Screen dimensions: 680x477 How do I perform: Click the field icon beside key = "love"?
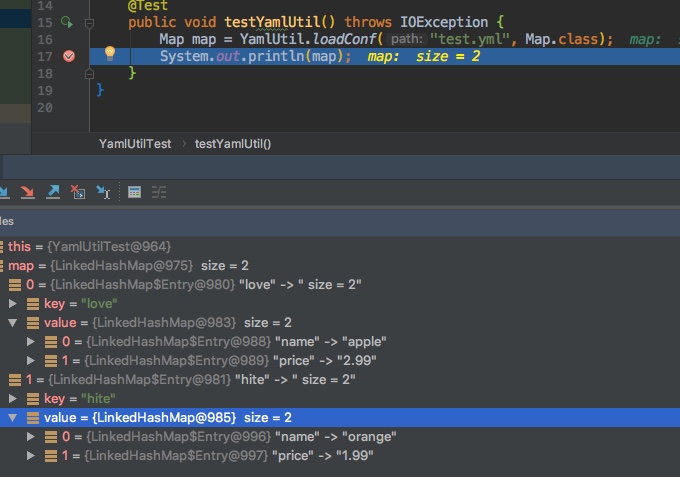tap(33, 304)
